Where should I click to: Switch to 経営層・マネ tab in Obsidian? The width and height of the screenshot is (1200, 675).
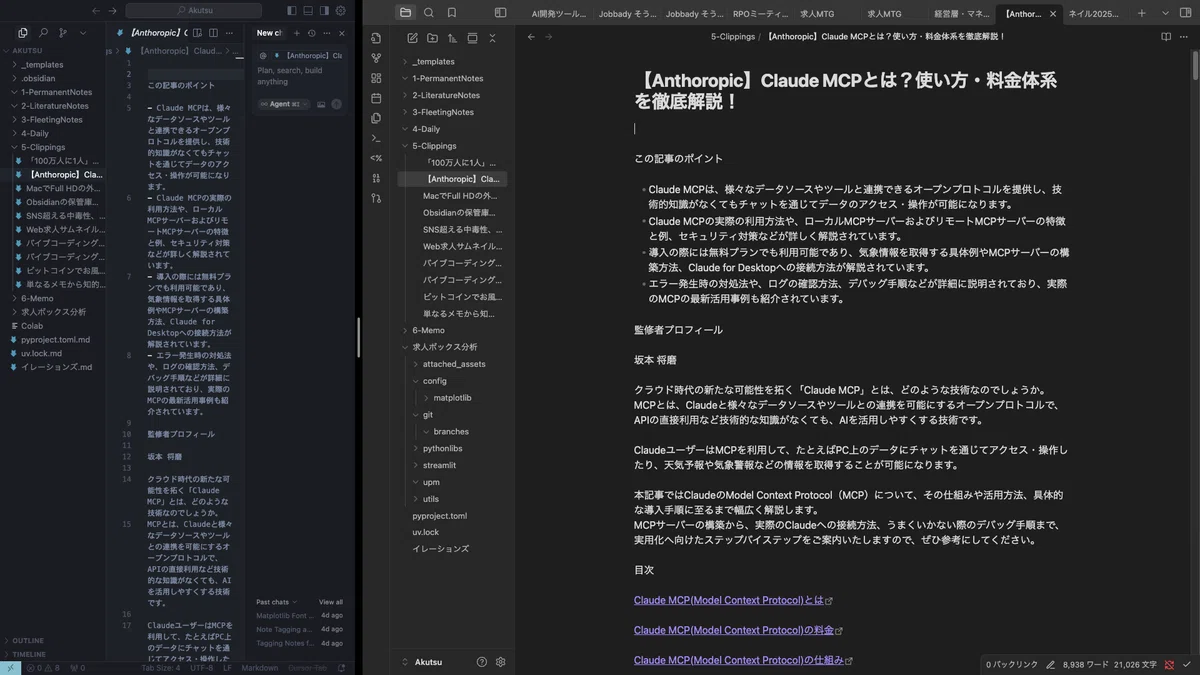(x=961, y=14)
